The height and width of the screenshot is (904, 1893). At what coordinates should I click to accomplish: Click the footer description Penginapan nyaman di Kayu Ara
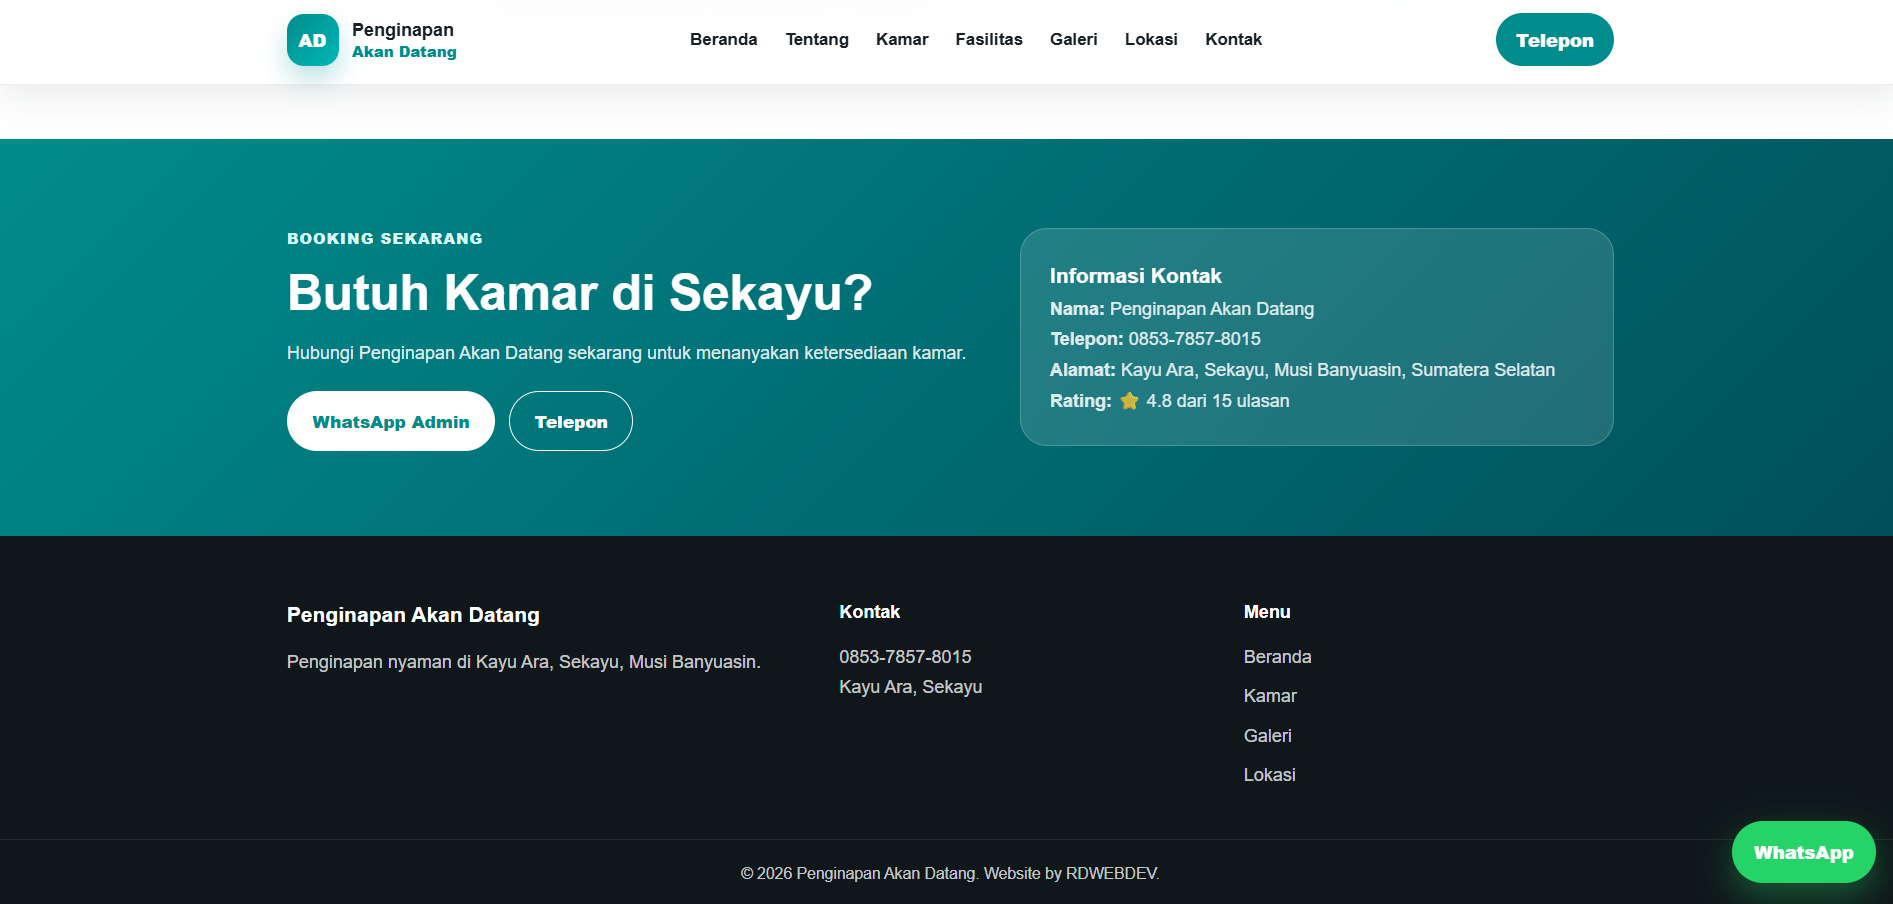click(523, 662)
